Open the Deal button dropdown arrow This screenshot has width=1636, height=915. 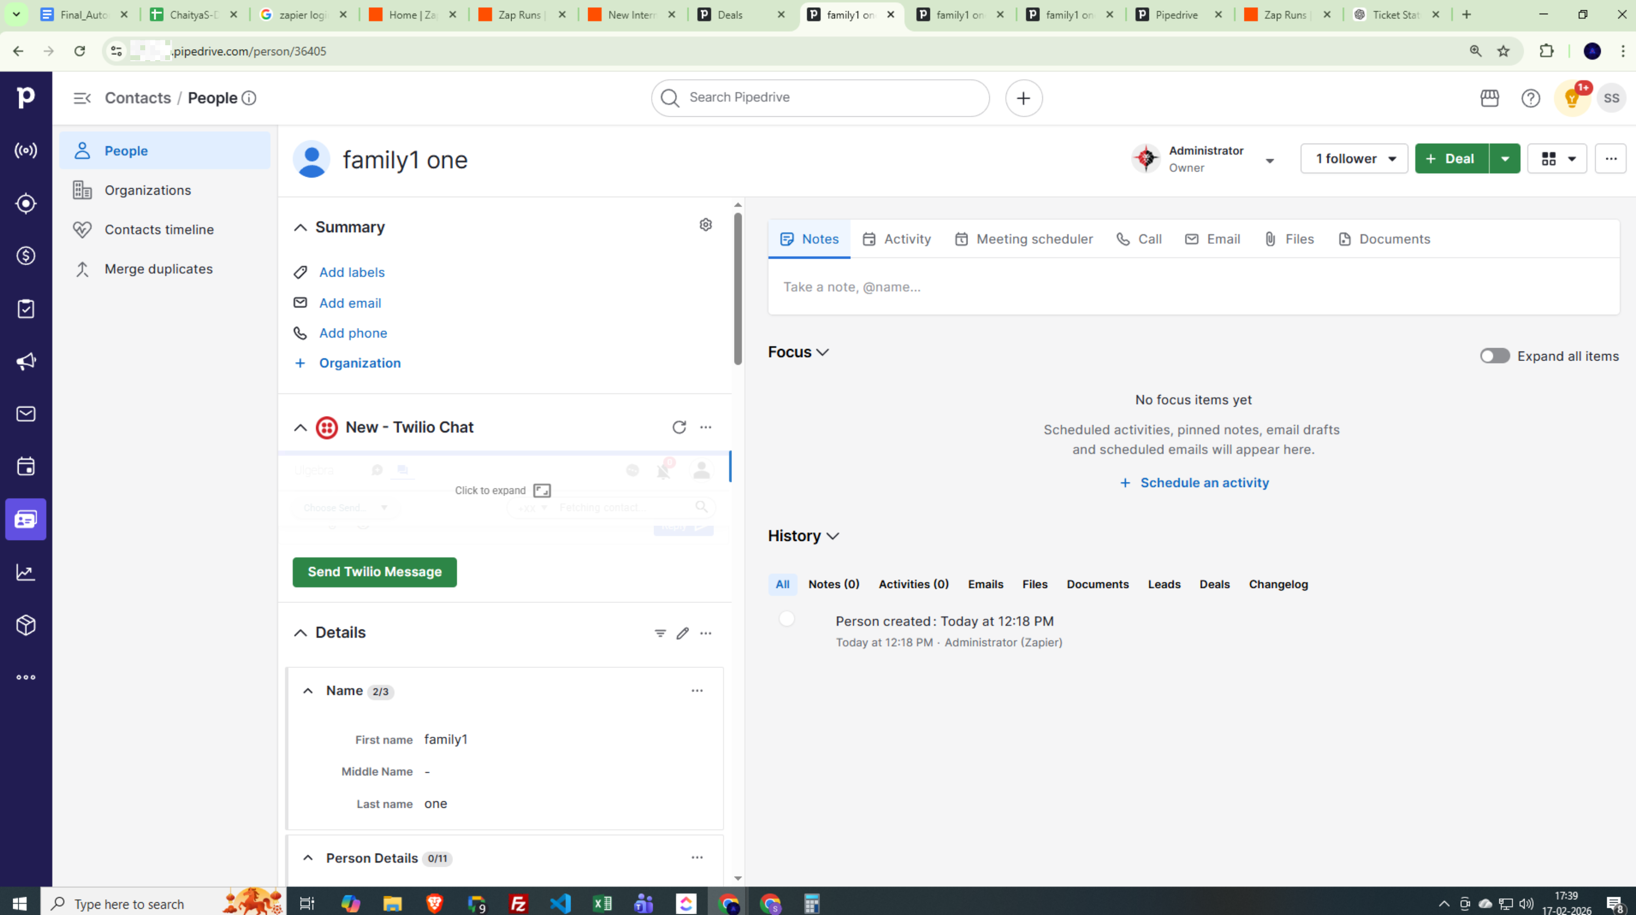coord(1504,159)
